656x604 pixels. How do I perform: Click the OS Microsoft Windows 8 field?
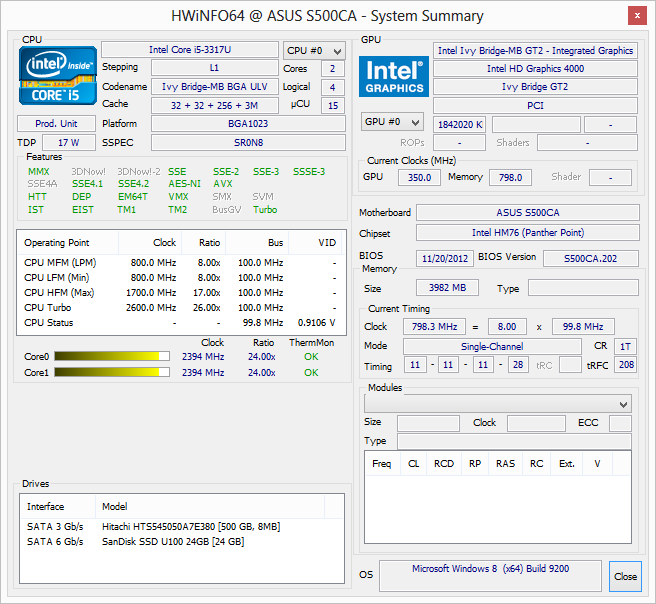[x=490, y=576]
